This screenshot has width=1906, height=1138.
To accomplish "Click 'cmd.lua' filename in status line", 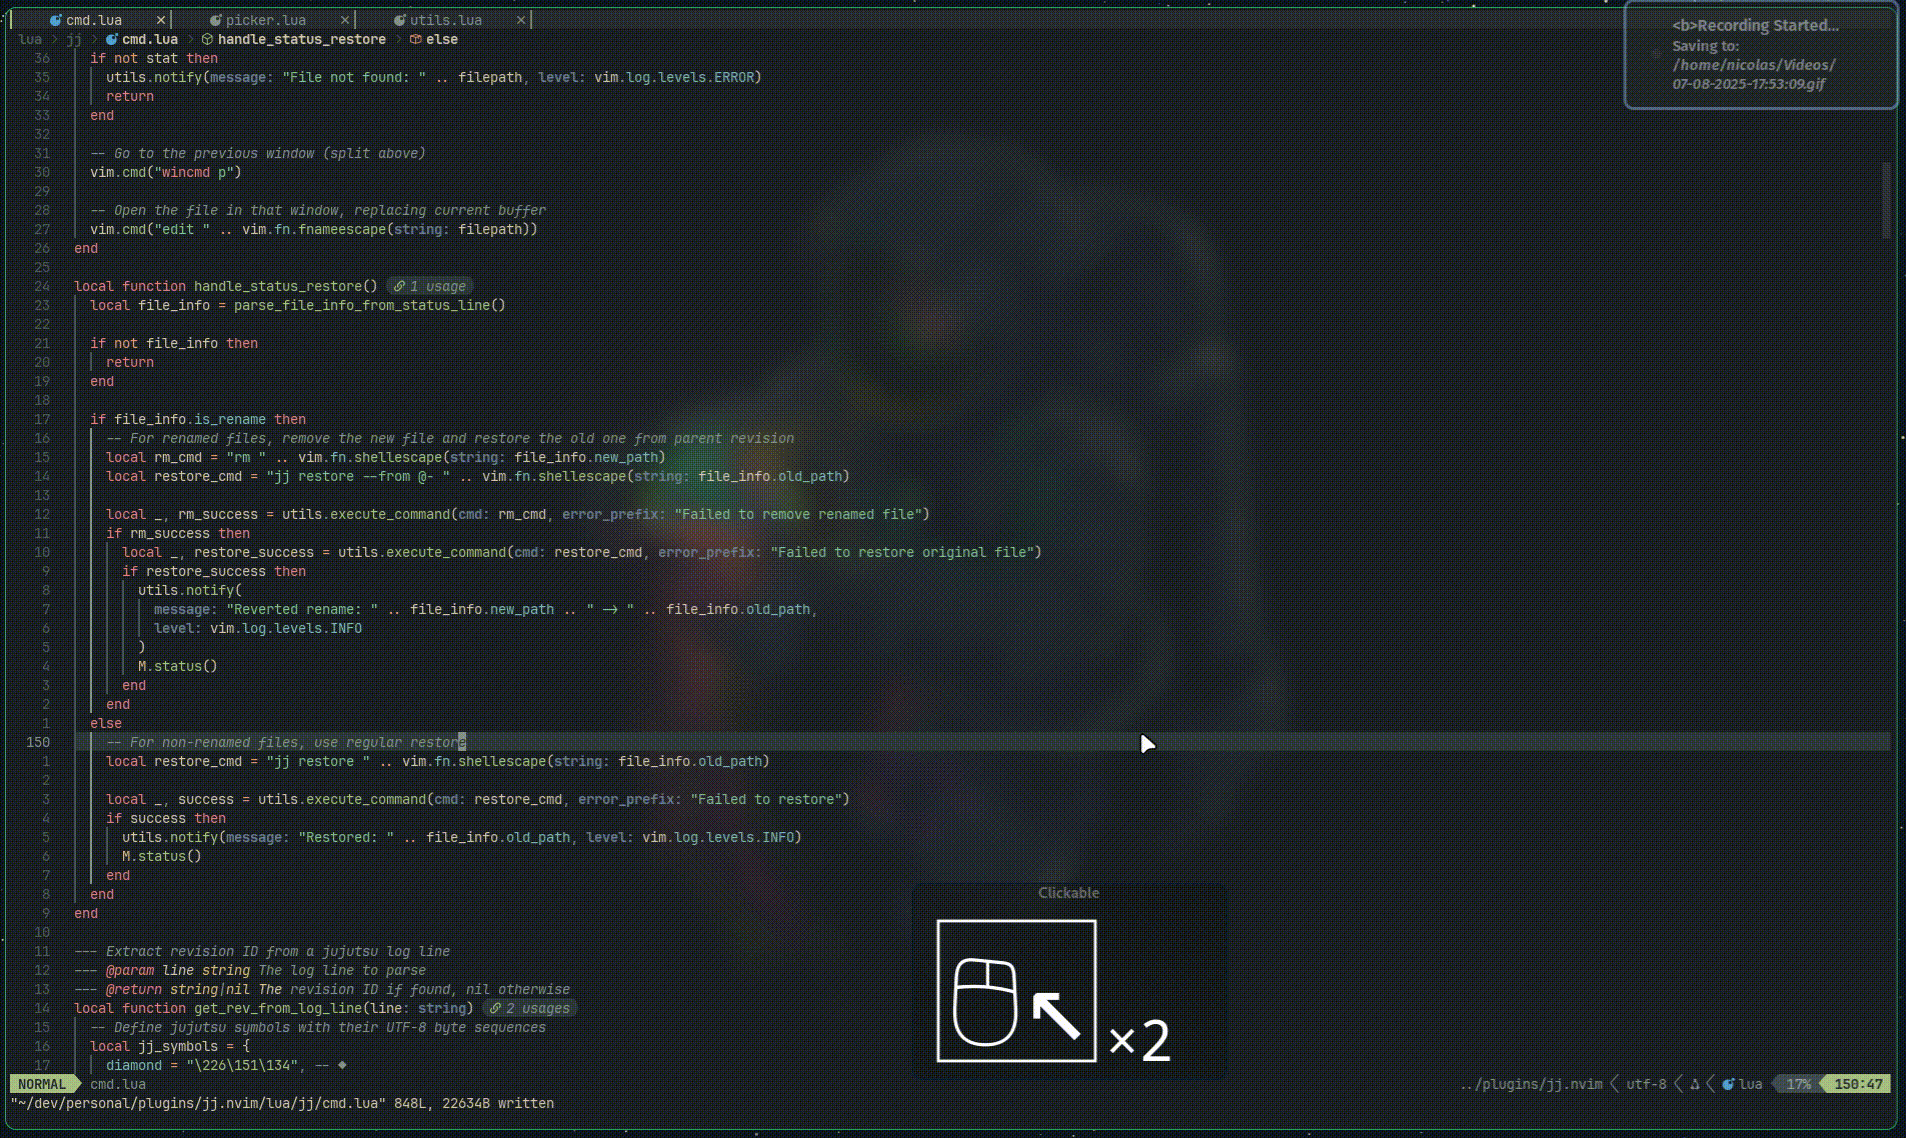I will pyautogui.click(x=118, y=1084).
